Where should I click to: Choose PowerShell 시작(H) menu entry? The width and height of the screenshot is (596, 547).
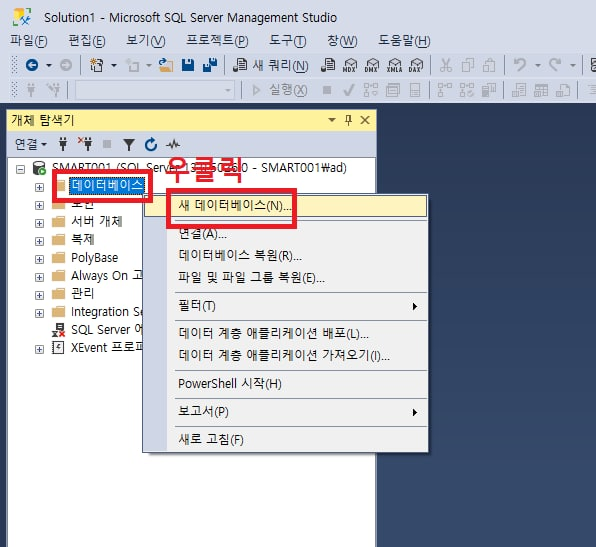(285, 384)
